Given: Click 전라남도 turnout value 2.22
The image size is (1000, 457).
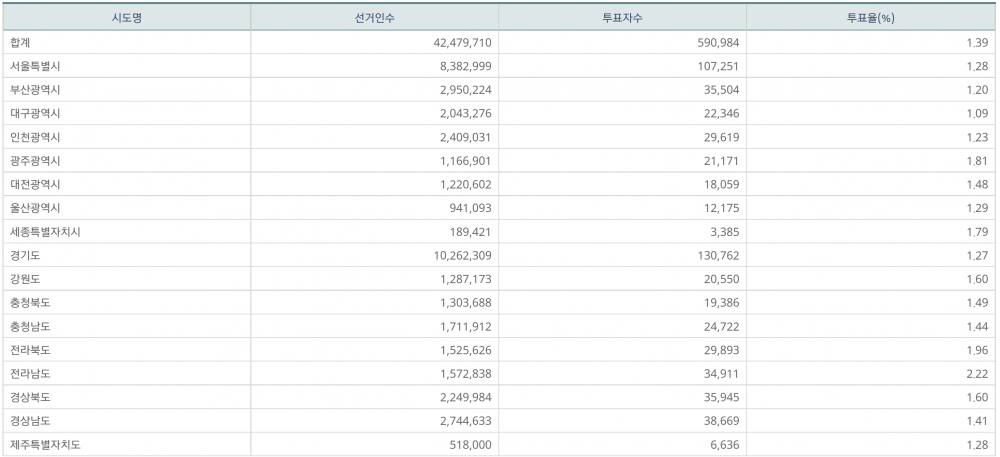Looking at the screenshot, I should click(976, 373).
